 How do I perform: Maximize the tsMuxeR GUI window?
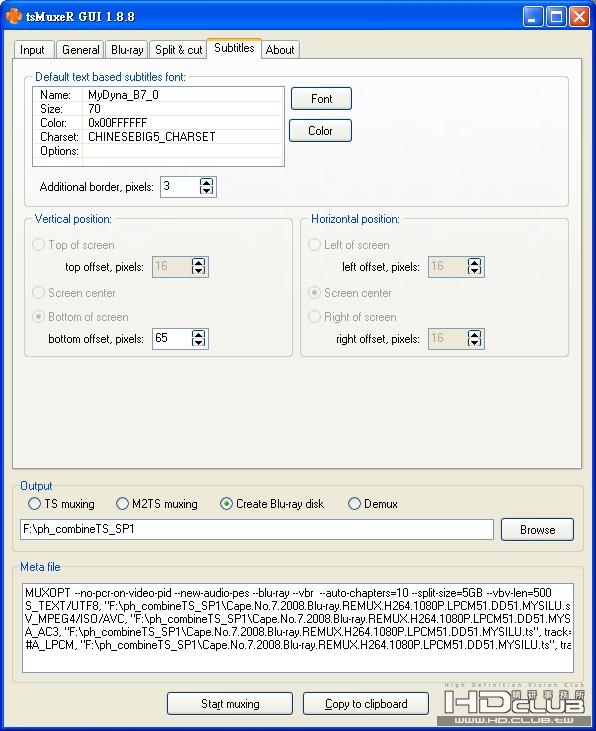coord(555,17)
